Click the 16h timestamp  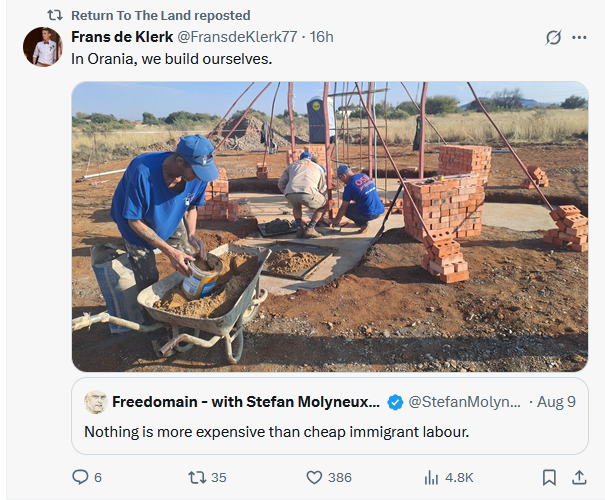pyautogui.click(x=322, y=37)
